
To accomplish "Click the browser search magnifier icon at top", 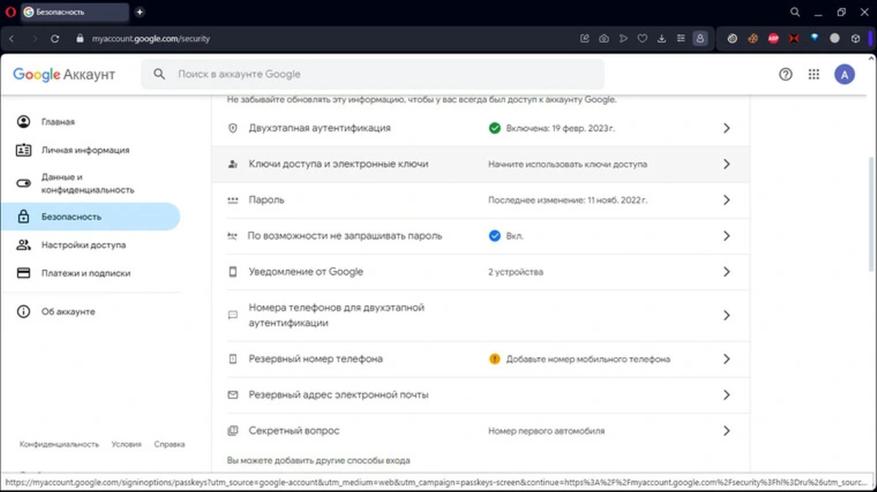I will pos(795,12).
